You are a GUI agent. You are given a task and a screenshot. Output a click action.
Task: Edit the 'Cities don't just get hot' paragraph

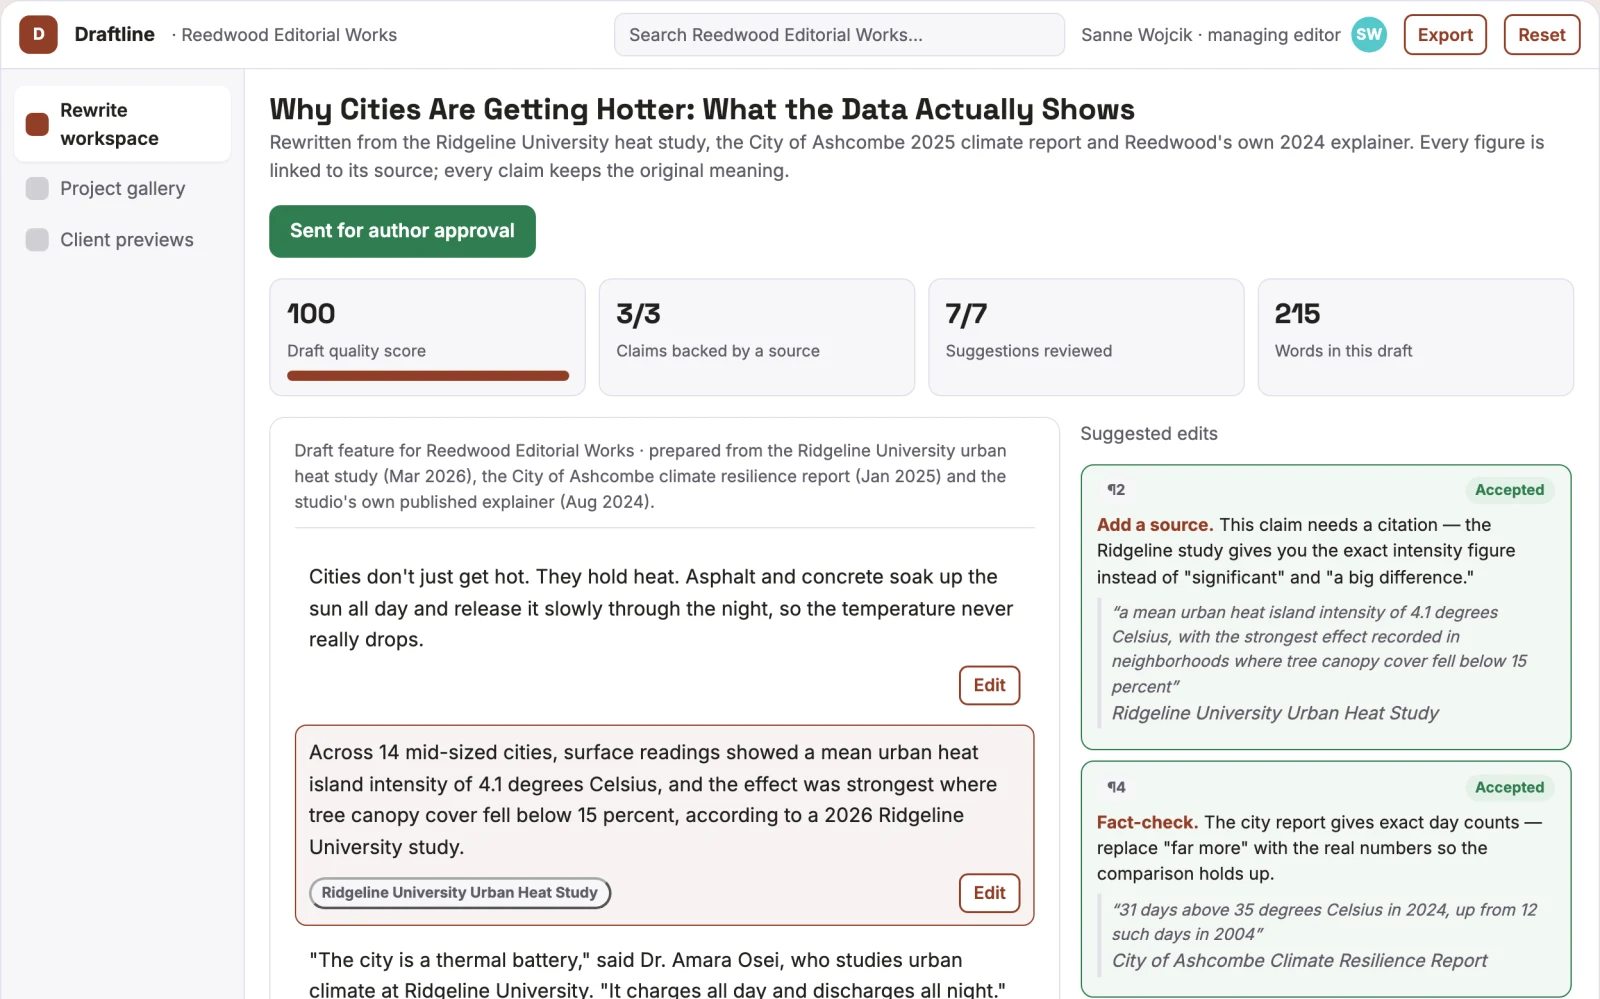pos(989,685)
